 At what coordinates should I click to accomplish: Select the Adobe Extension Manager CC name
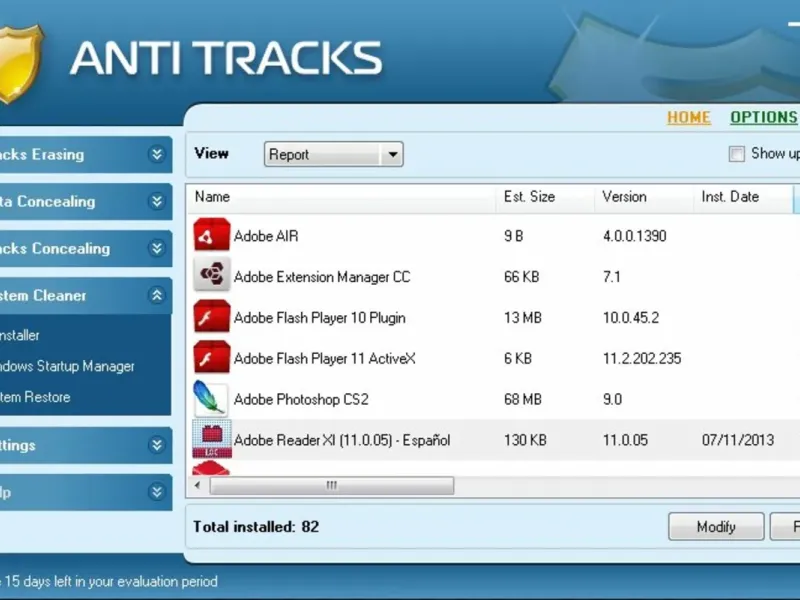[x=322, y=277]
